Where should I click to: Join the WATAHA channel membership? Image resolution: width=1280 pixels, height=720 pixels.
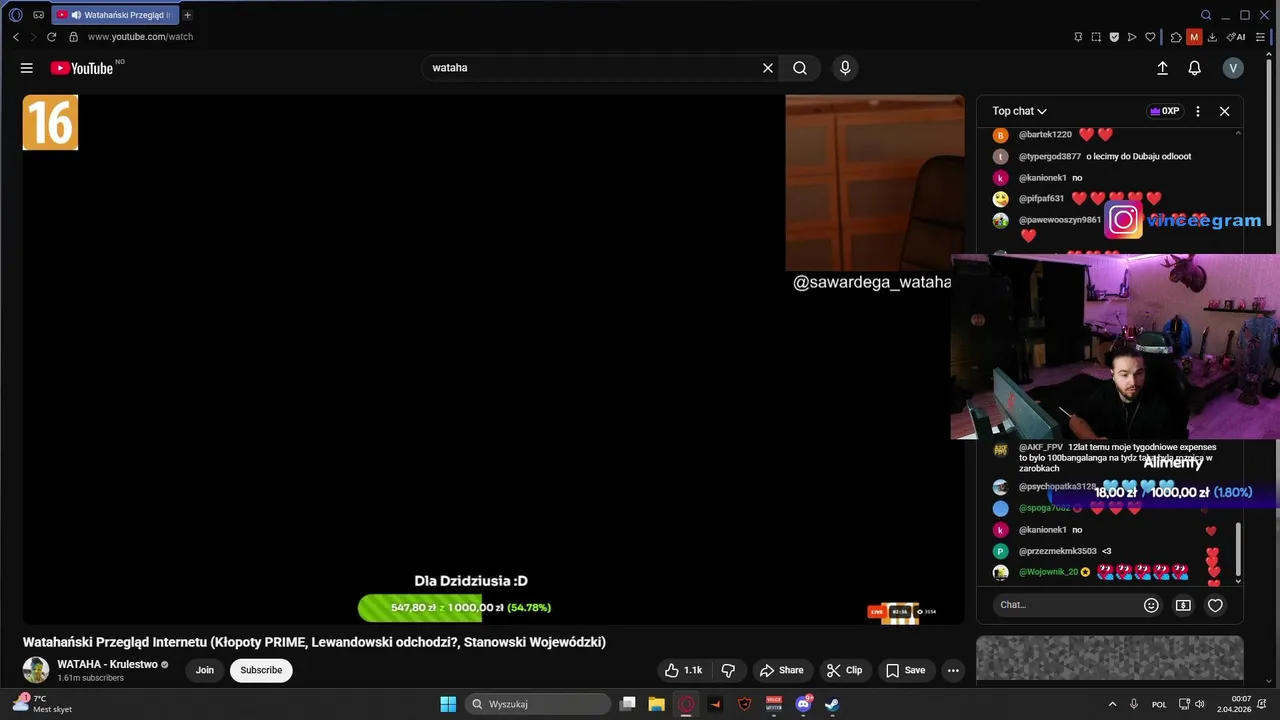[205, 670]
